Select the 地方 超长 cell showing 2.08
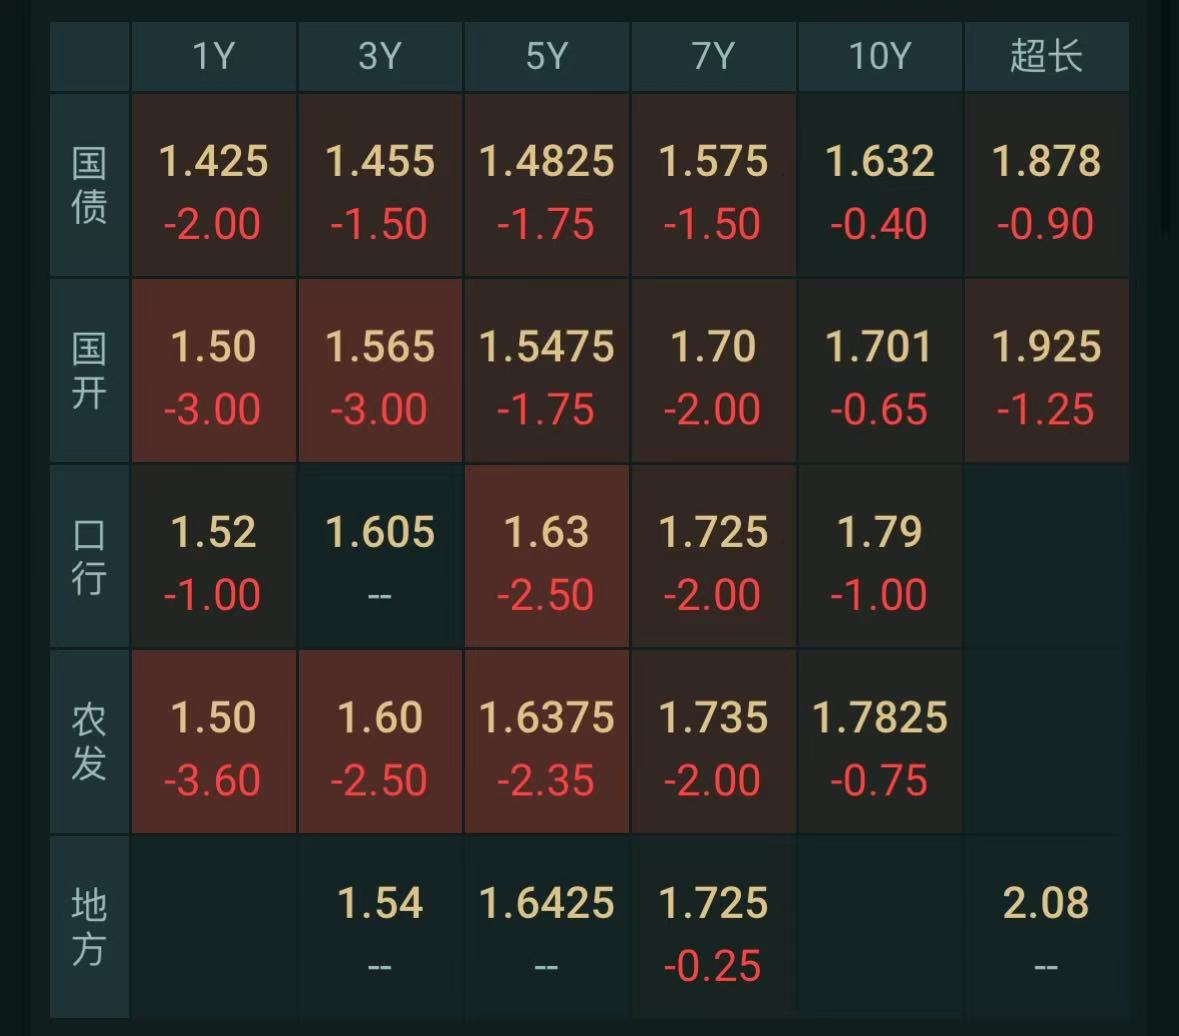1179x1036 pixels. point(1047,927)
